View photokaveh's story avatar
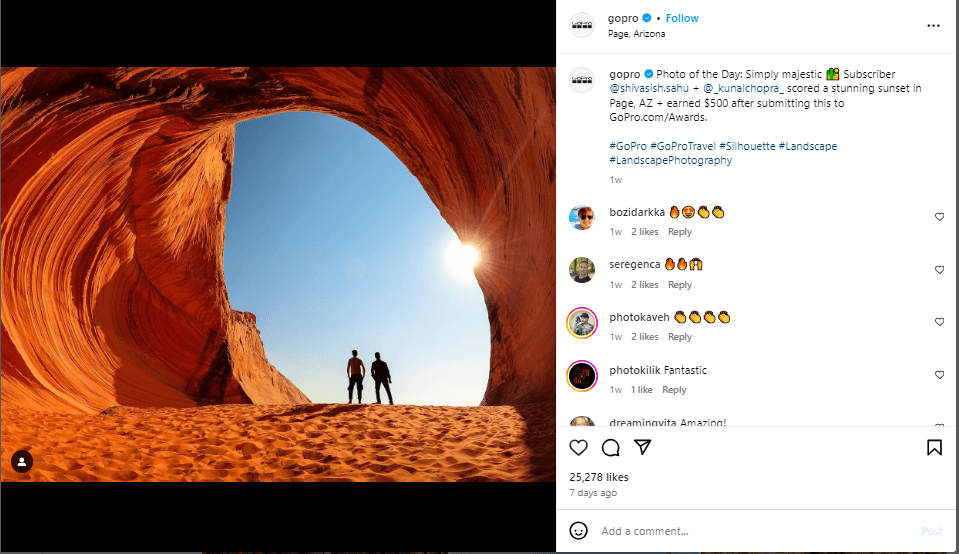 (582, 323)
